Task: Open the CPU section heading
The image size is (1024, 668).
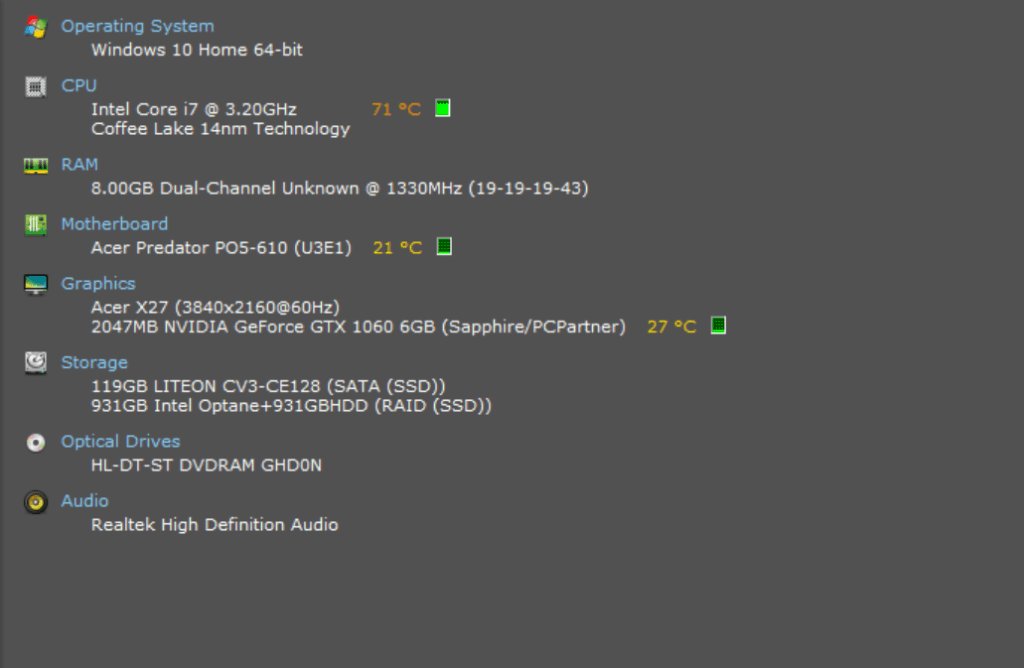Action: [x=79, y=86]
